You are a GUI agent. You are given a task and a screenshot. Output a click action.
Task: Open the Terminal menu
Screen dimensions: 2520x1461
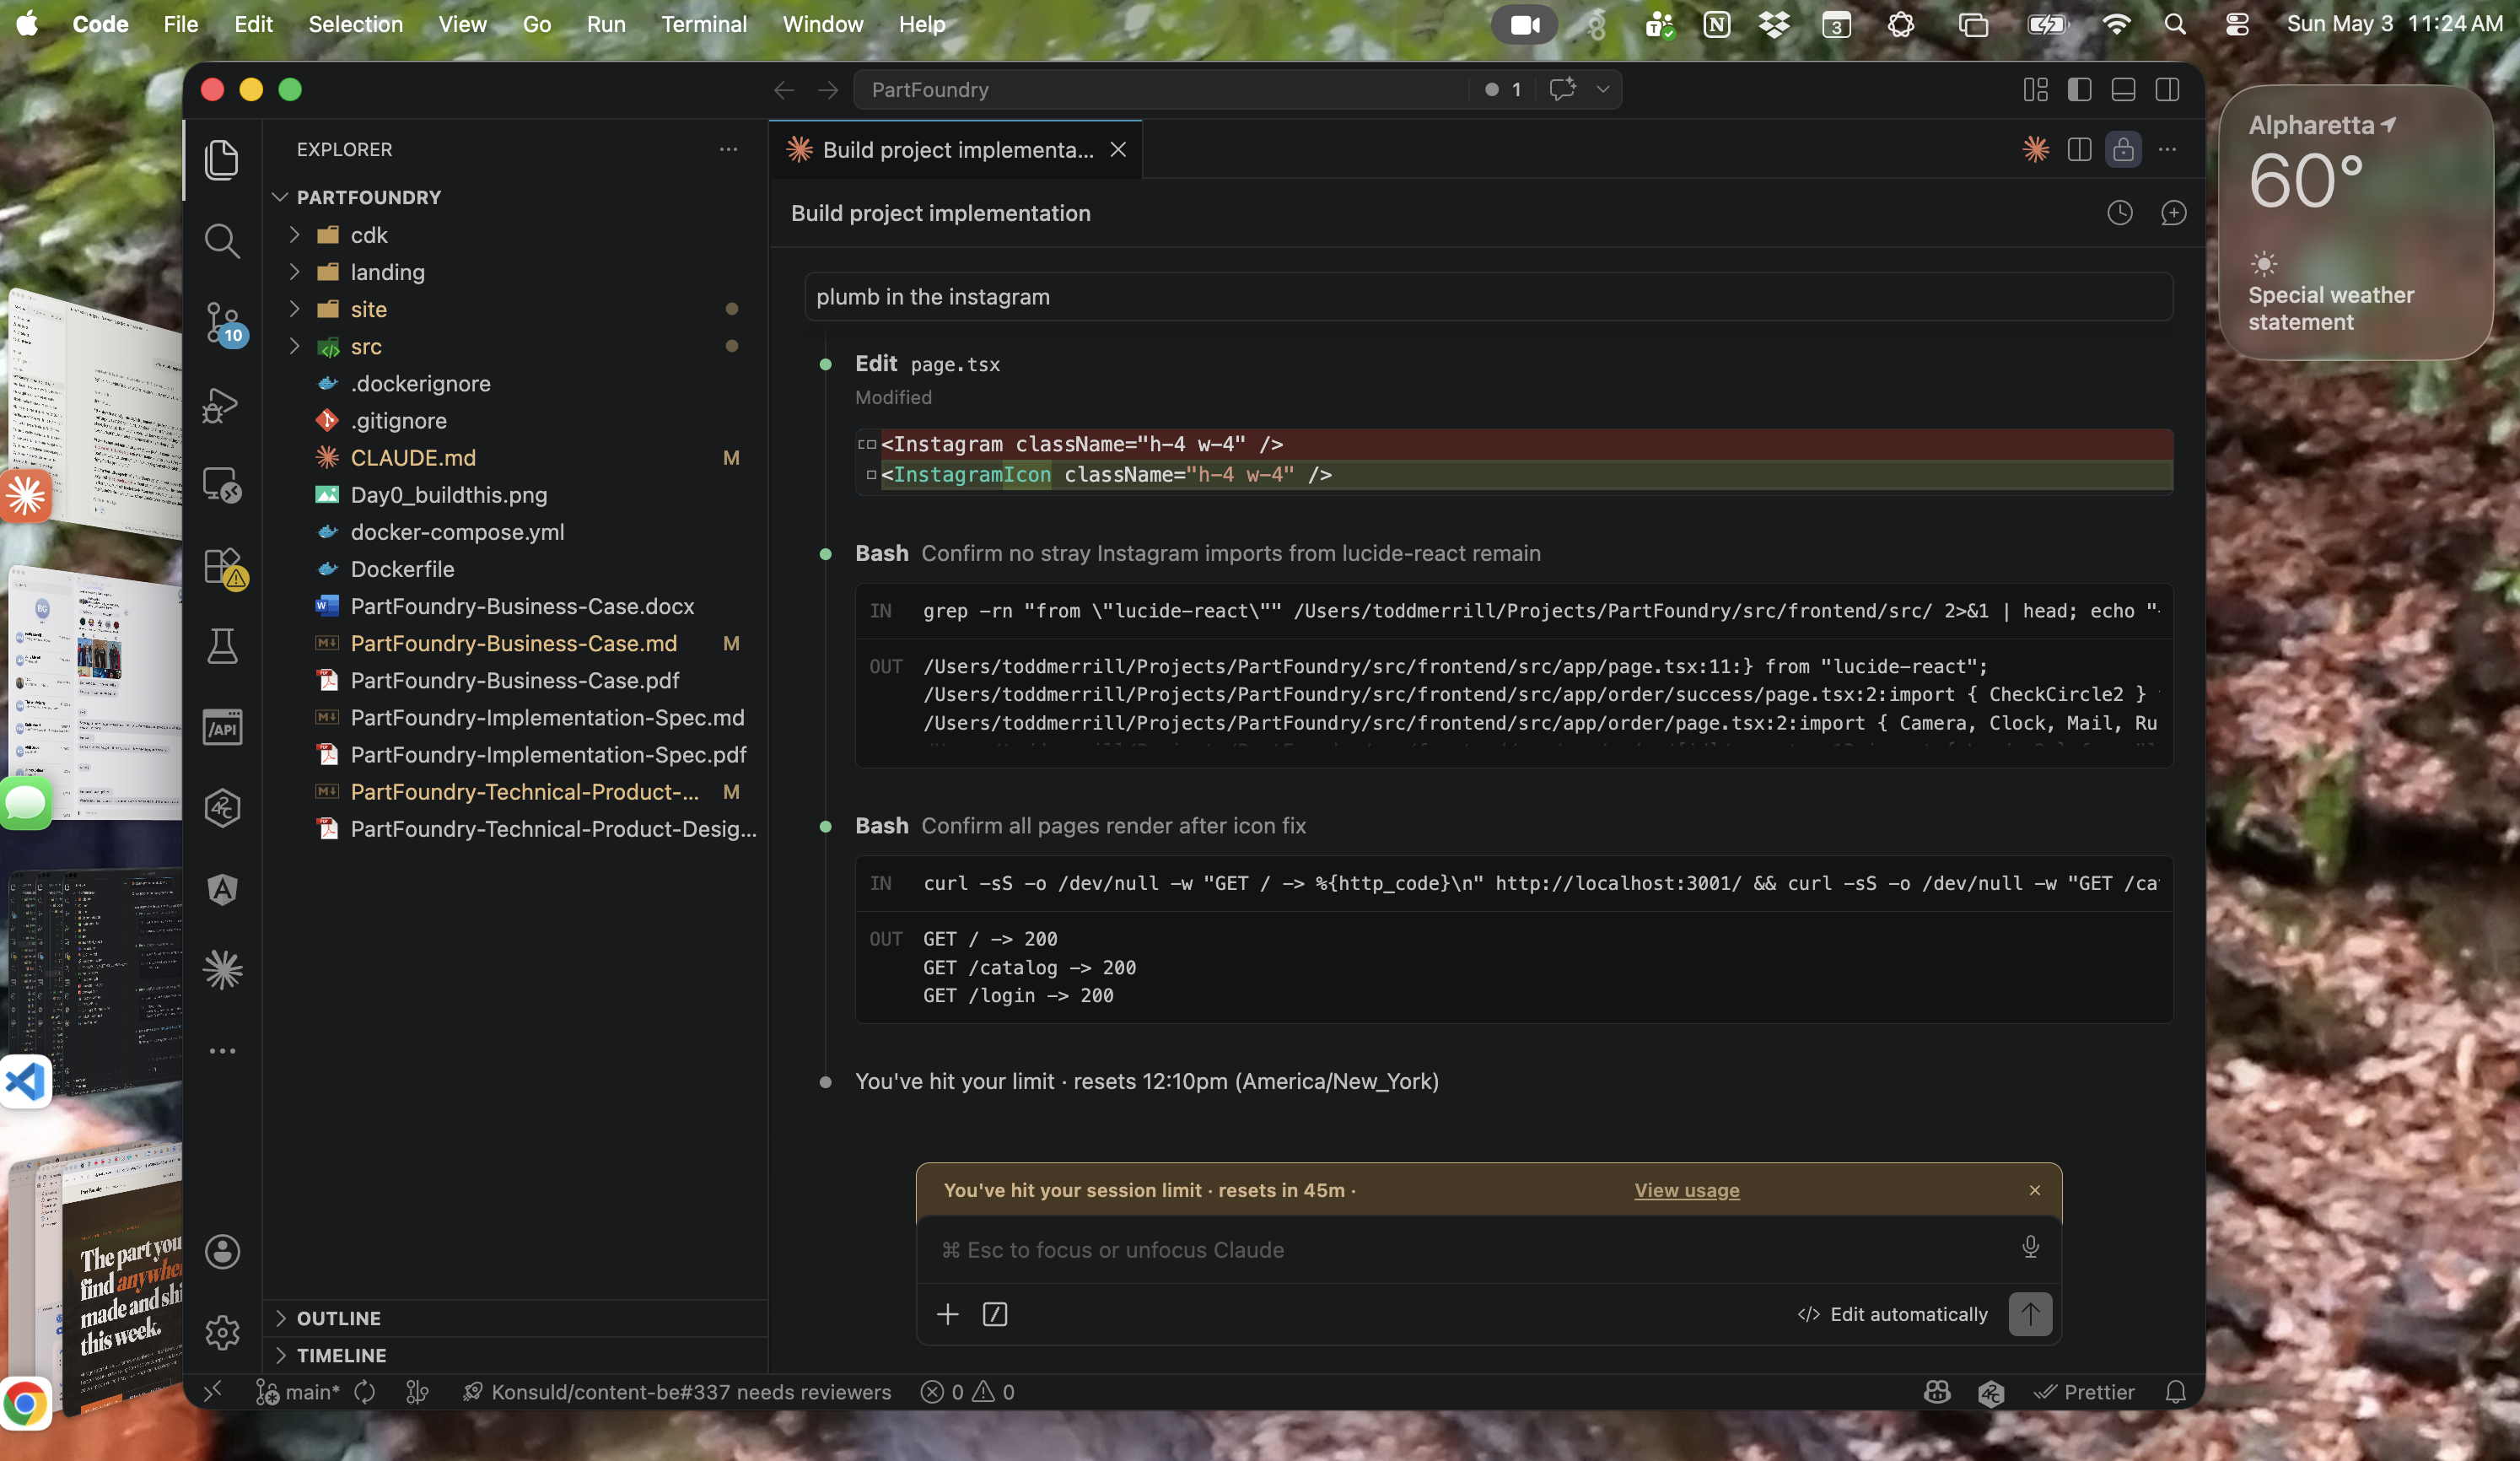point(704,24)
